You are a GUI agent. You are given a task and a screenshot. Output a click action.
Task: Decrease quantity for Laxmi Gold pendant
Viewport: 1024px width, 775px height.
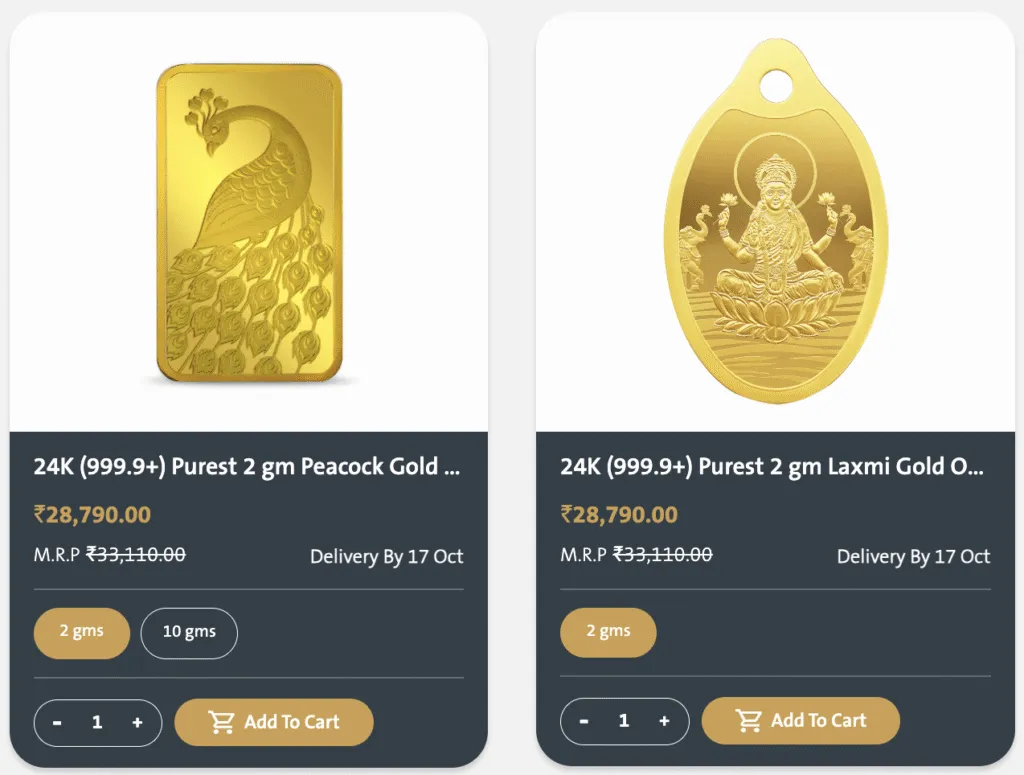coord(584,721)
